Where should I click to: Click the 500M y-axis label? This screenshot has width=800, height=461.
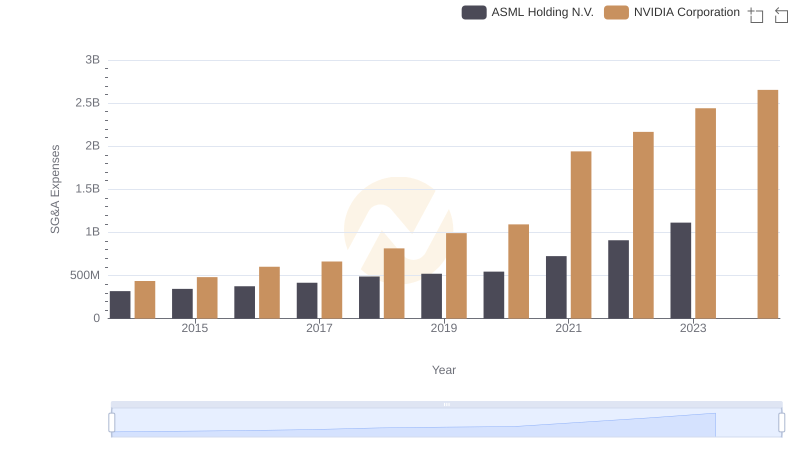coord(85,275)
